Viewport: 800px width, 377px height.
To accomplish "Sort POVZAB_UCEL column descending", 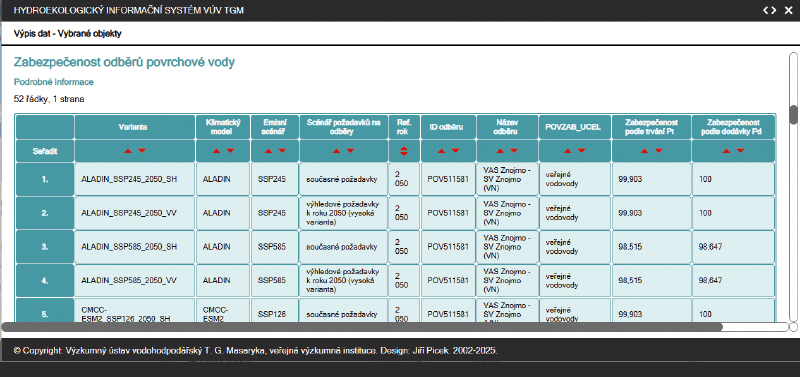I will point(581,151).
